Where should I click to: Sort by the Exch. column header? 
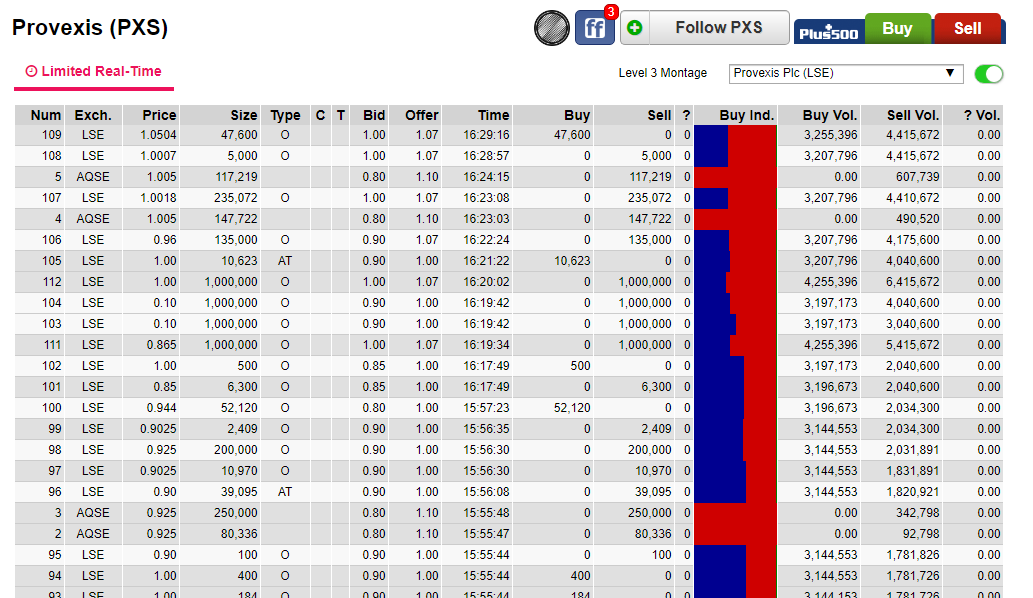(x=93, y=115)
